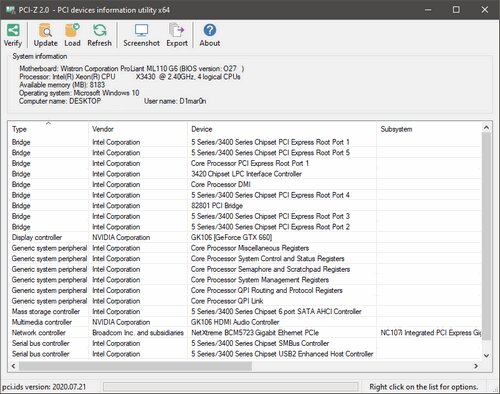Select Core Processor PCI Express Root Port 1
Screen dimensions: 500x394
point(245,163)
